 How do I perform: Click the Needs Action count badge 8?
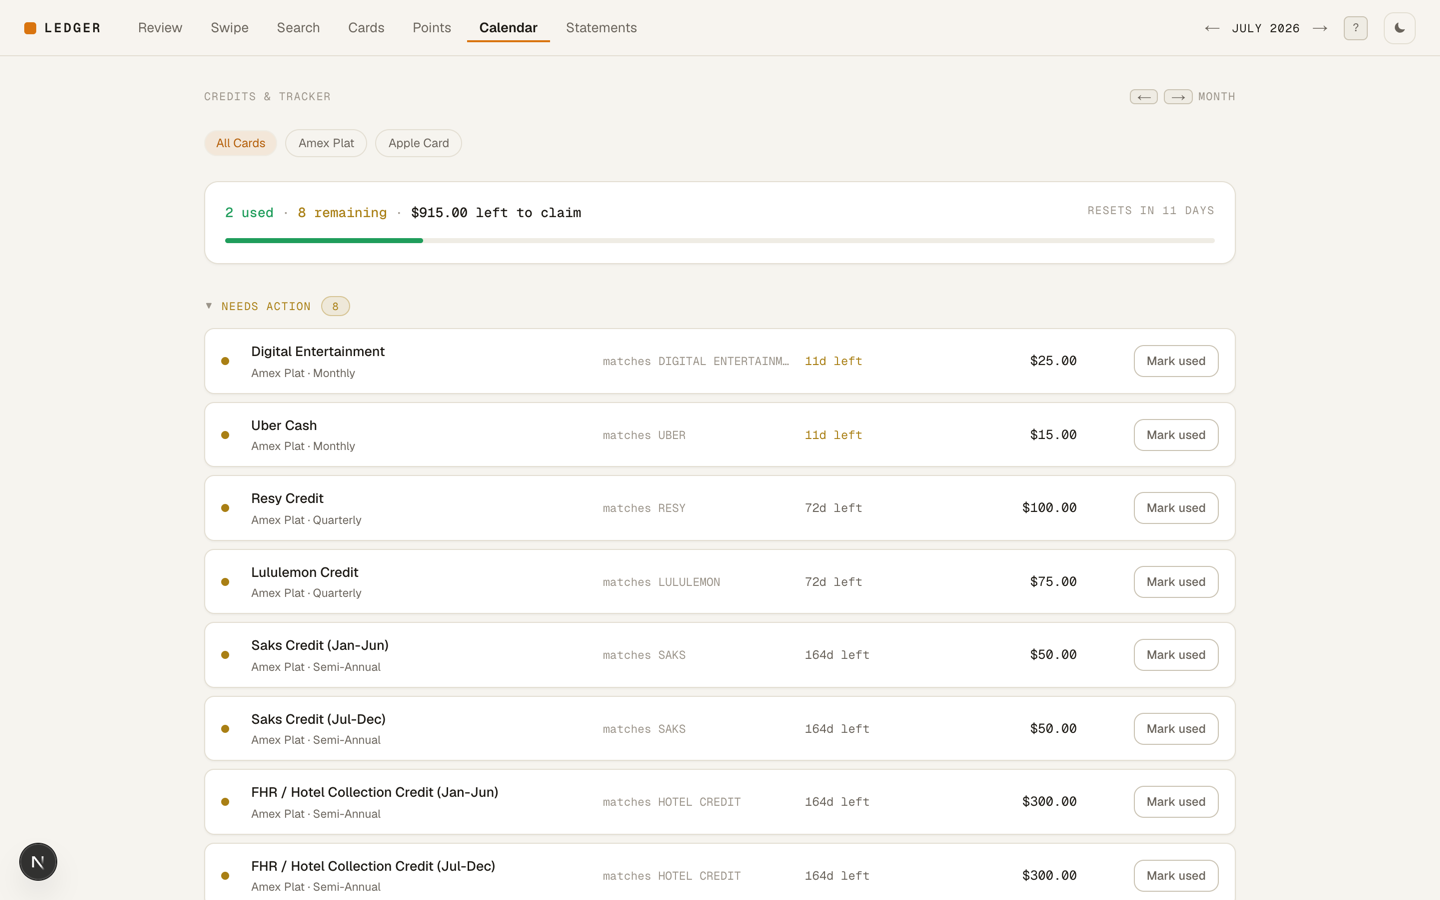tap(335, 306)
